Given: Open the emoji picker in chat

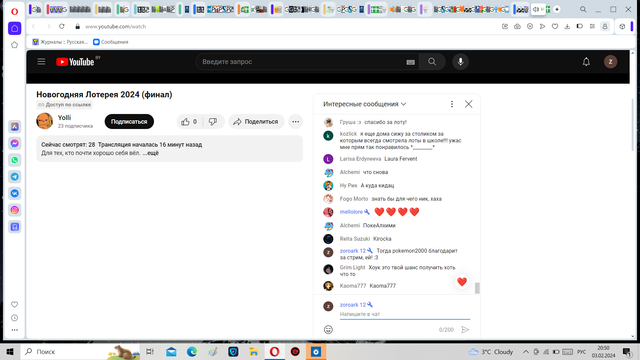Looking at the screenshot, I should click(328, 329).
